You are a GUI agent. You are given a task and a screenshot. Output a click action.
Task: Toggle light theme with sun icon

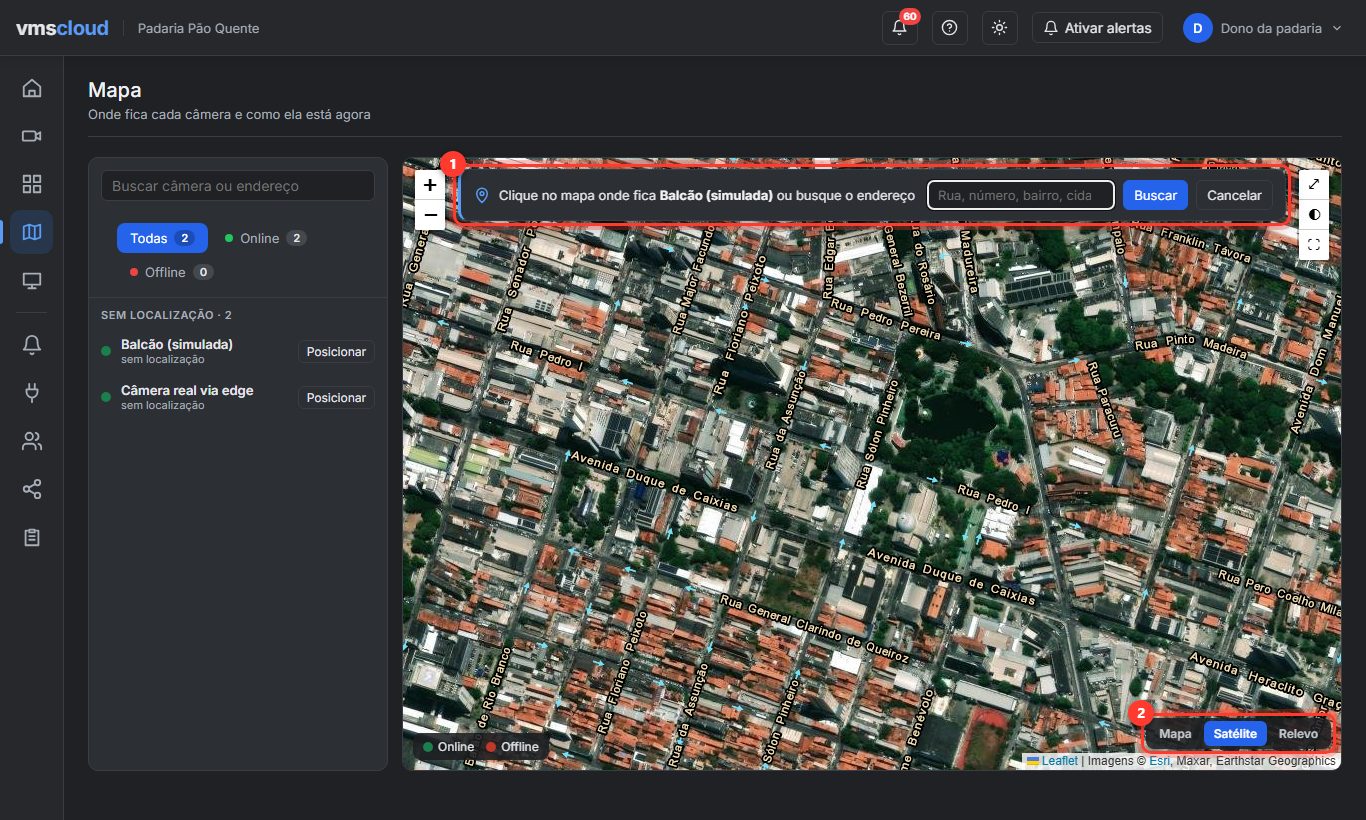tap(1000, 28)
